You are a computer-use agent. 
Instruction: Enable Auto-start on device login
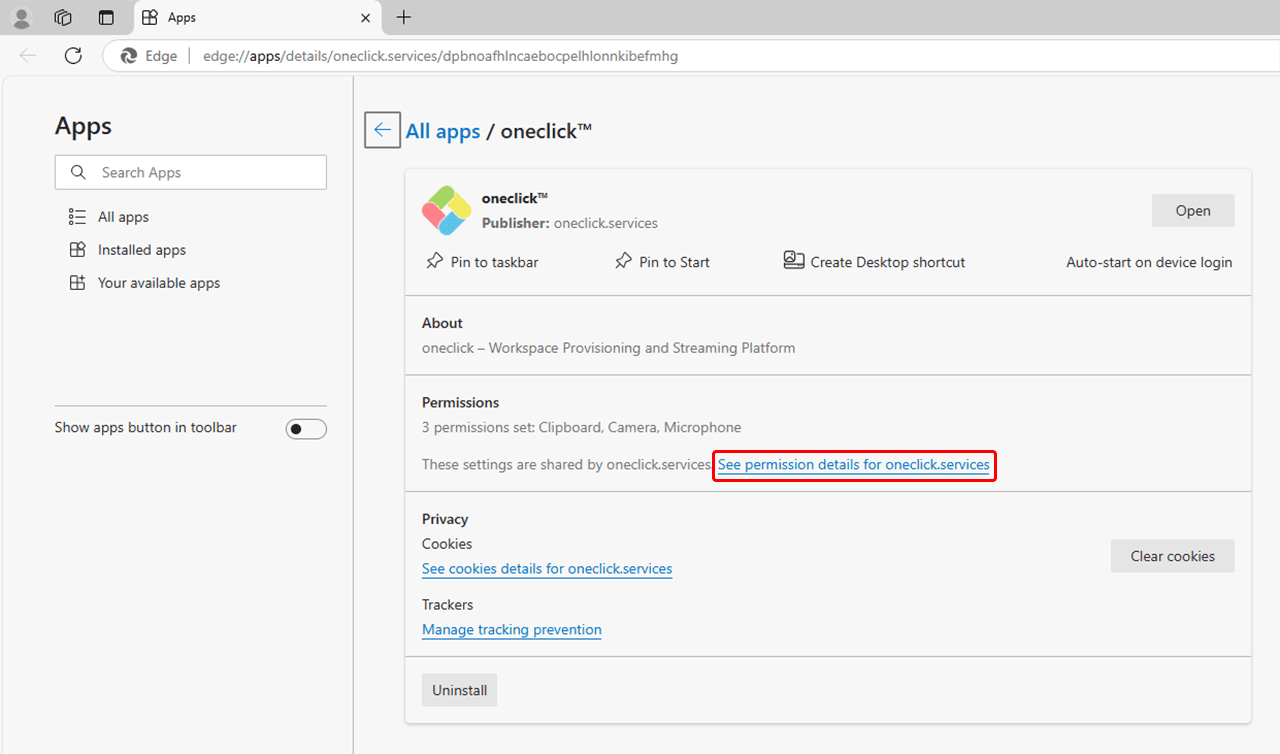tap(1148, 262)
